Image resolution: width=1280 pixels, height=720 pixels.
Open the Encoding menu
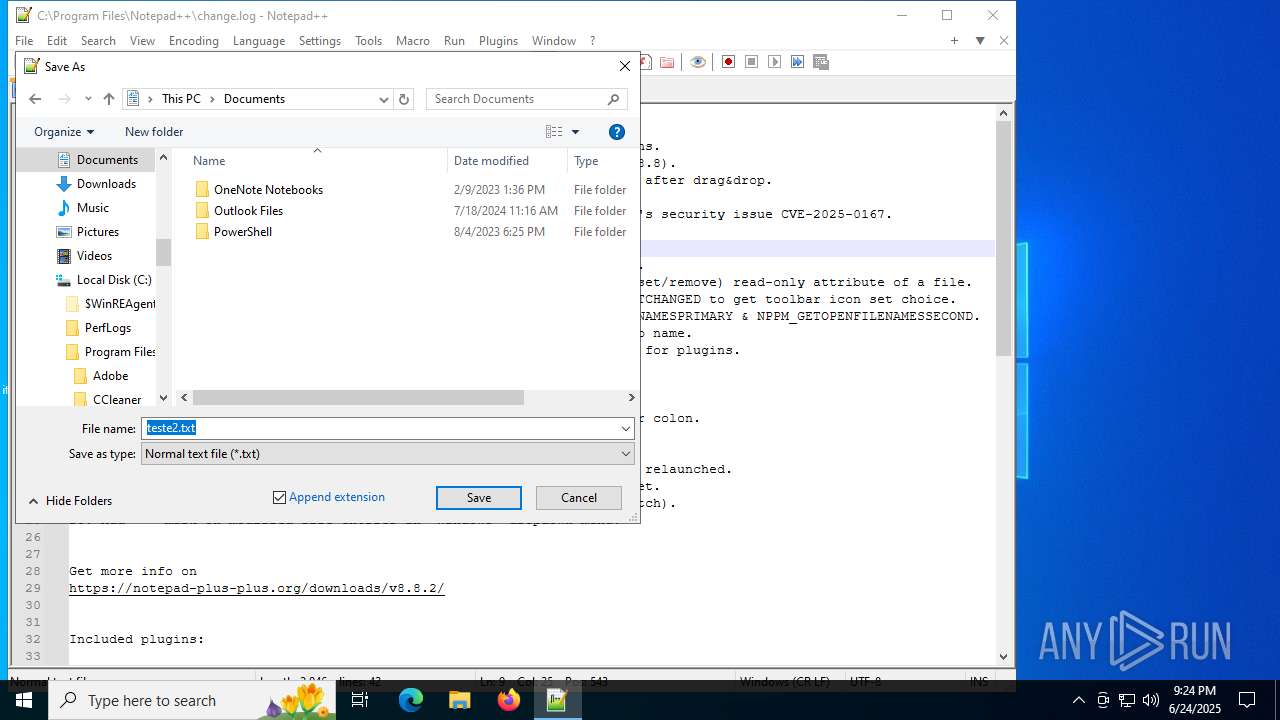tap(193, 41)
